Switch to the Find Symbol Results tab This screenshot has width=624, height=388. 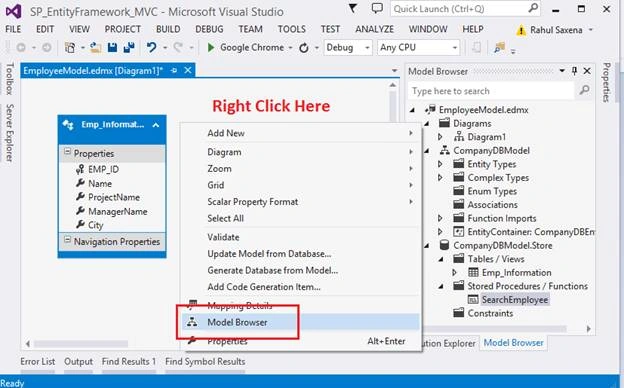coord(205,361)
